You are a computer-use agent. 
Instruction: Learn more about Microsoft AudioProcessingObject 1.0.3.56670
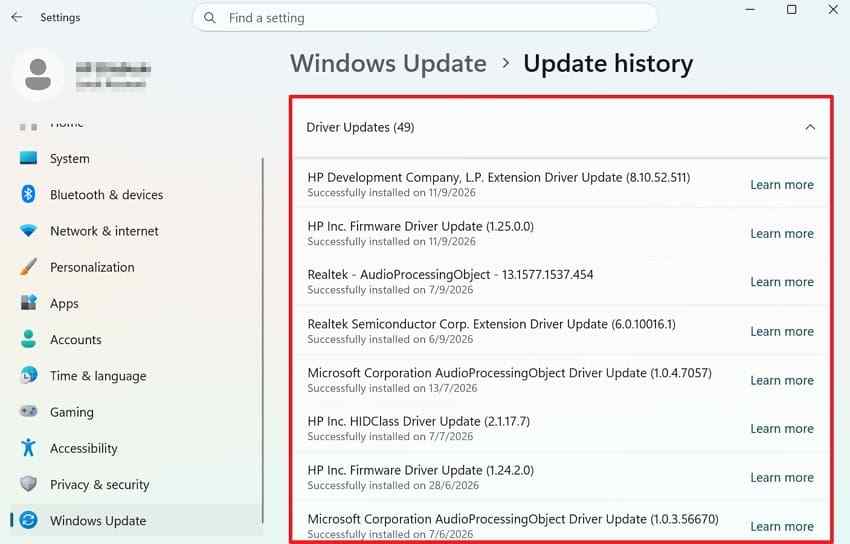[782, 526]
